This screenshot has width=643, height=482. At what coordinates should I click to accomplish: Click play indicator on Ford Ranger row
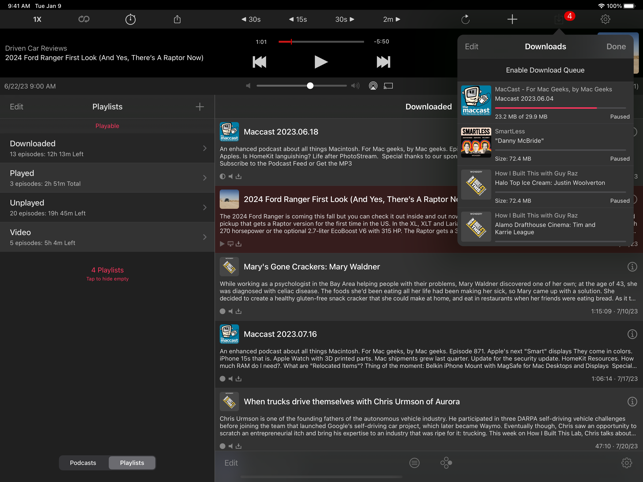pyautogui.click(x=222, y=244)
